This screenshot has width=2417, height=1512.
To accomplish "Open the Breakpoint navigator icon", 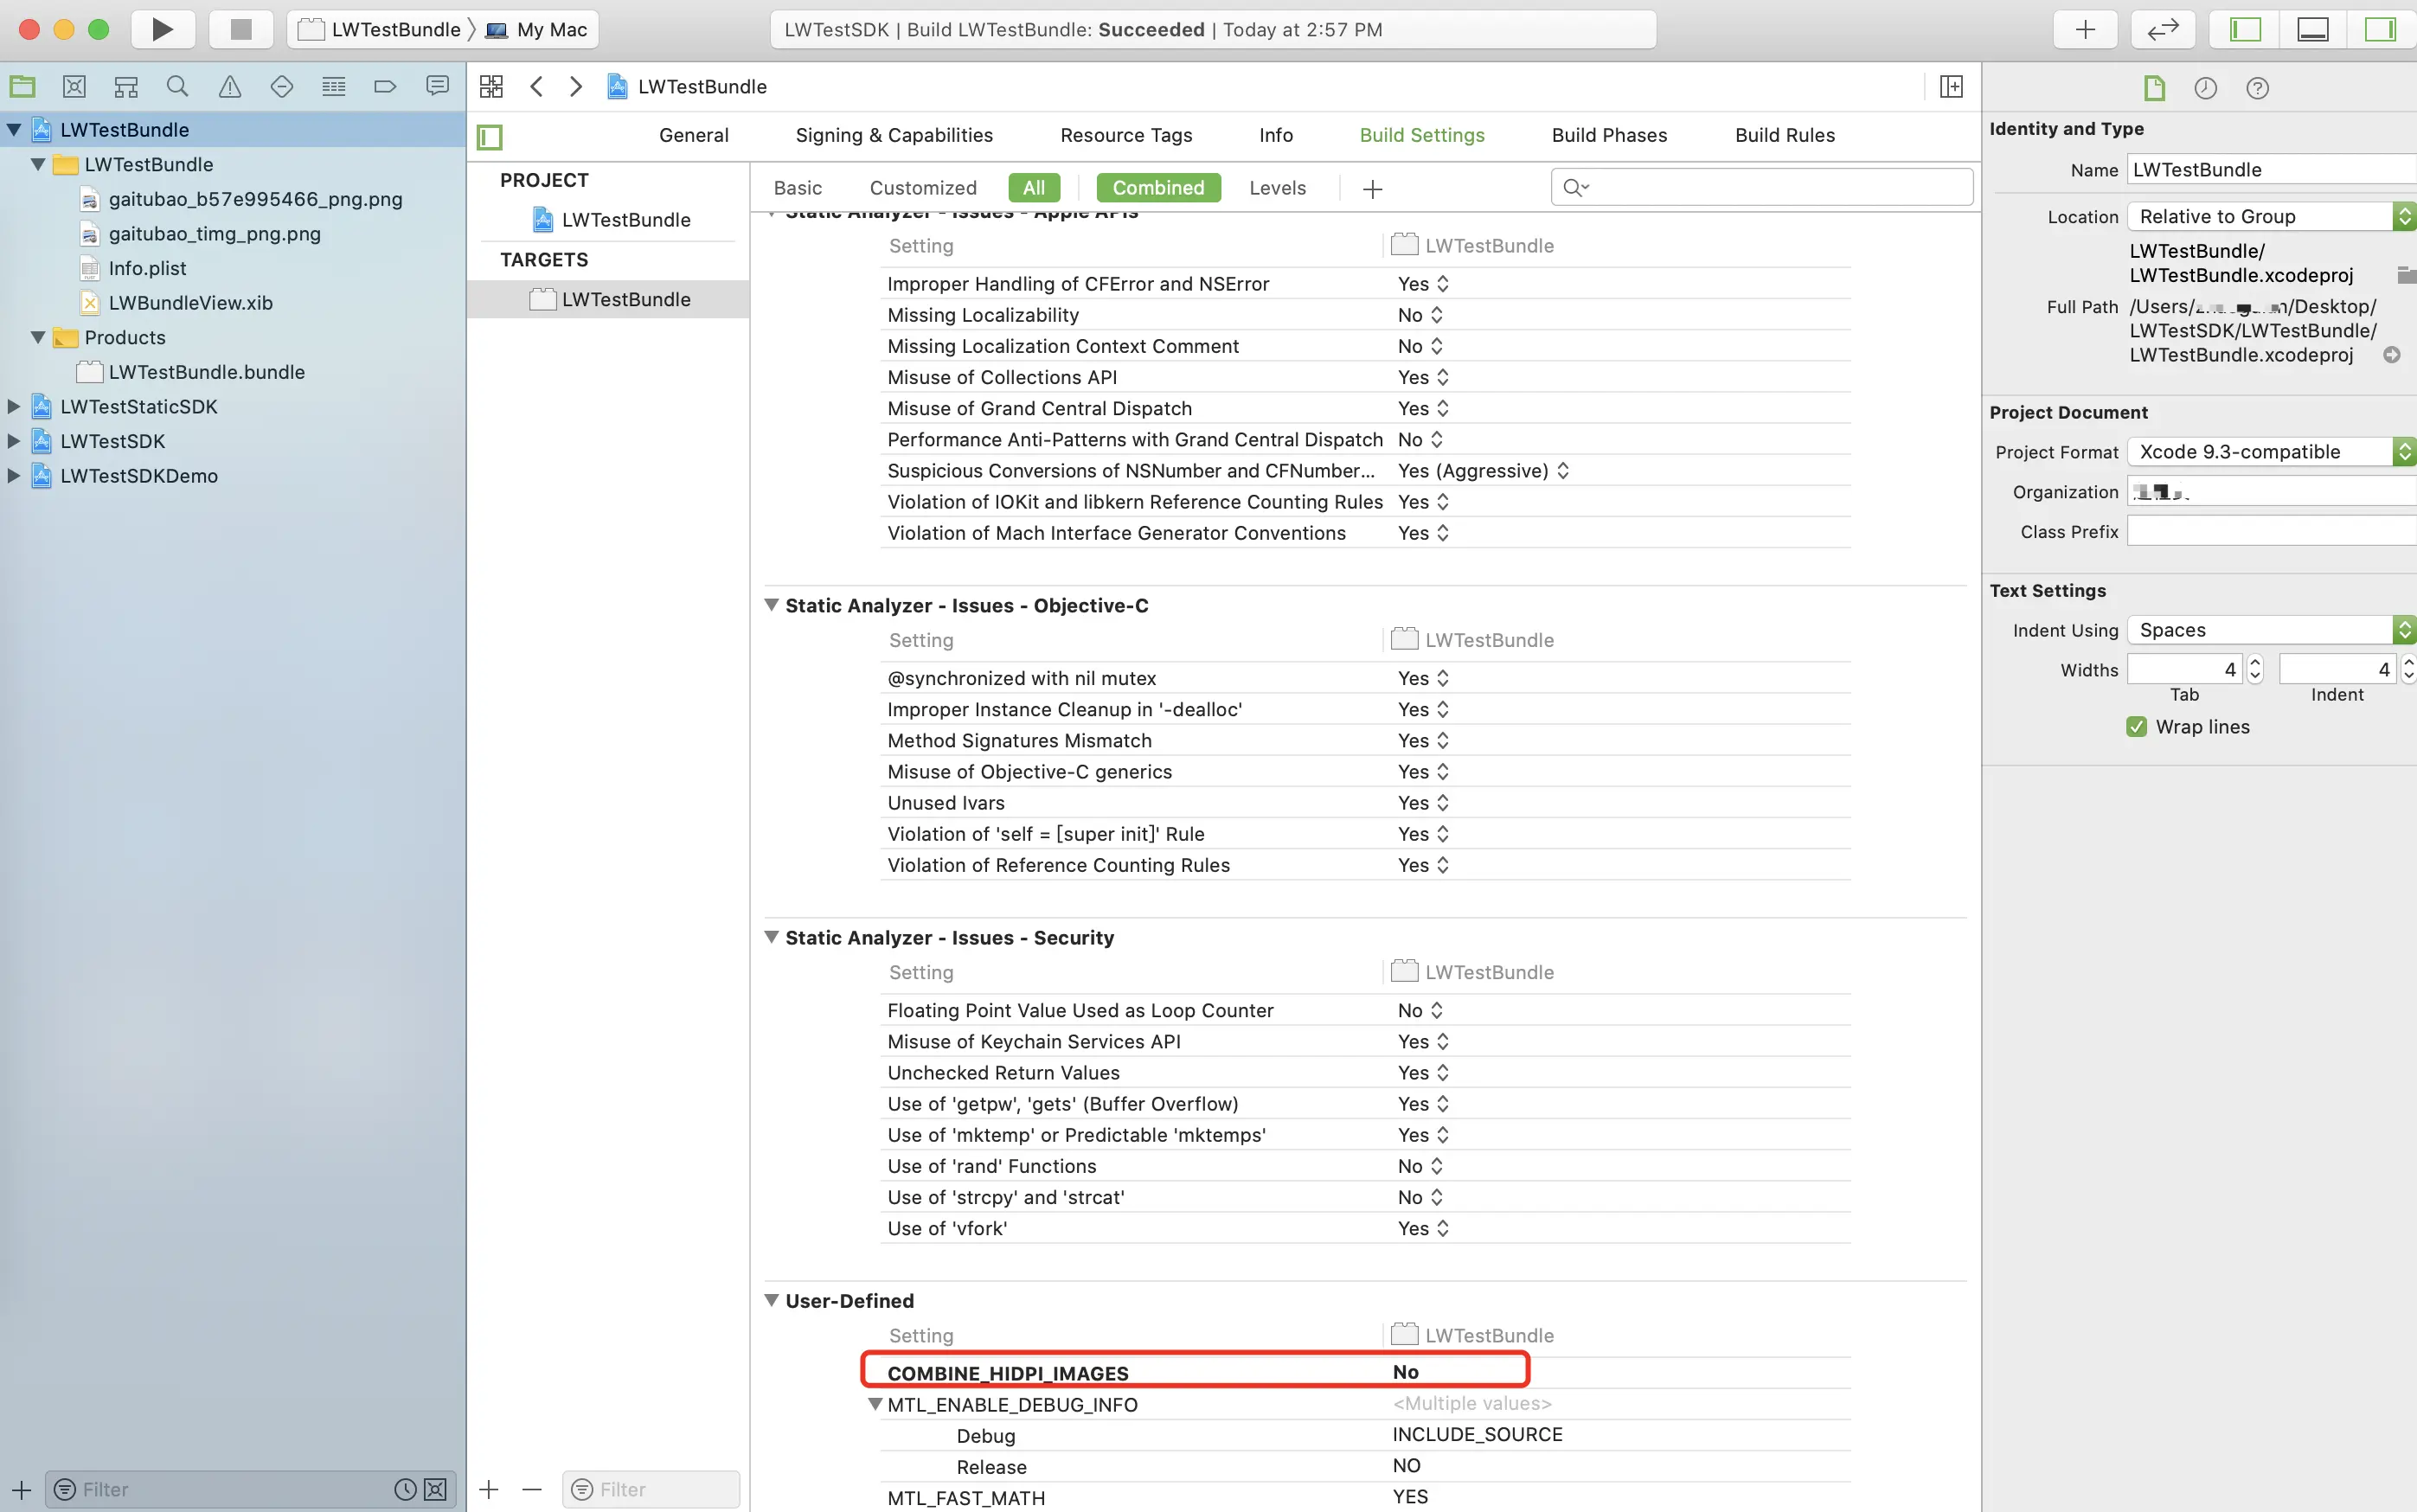I will (385, 87).
